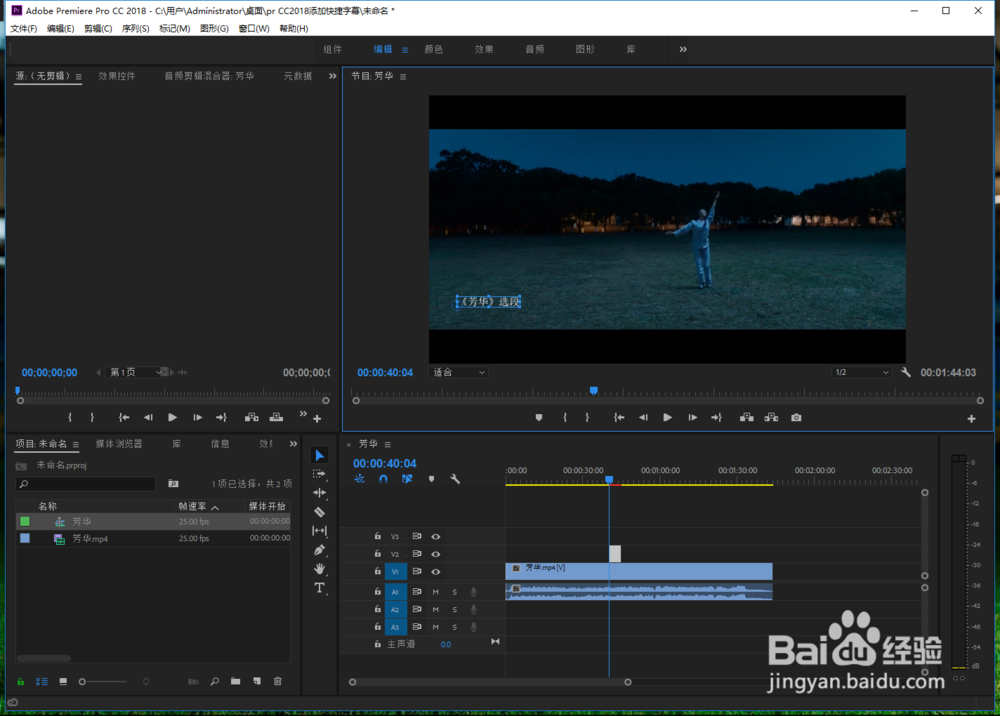Add marker in program monitor
The image size is (1000, 716).
click(539, 418)
